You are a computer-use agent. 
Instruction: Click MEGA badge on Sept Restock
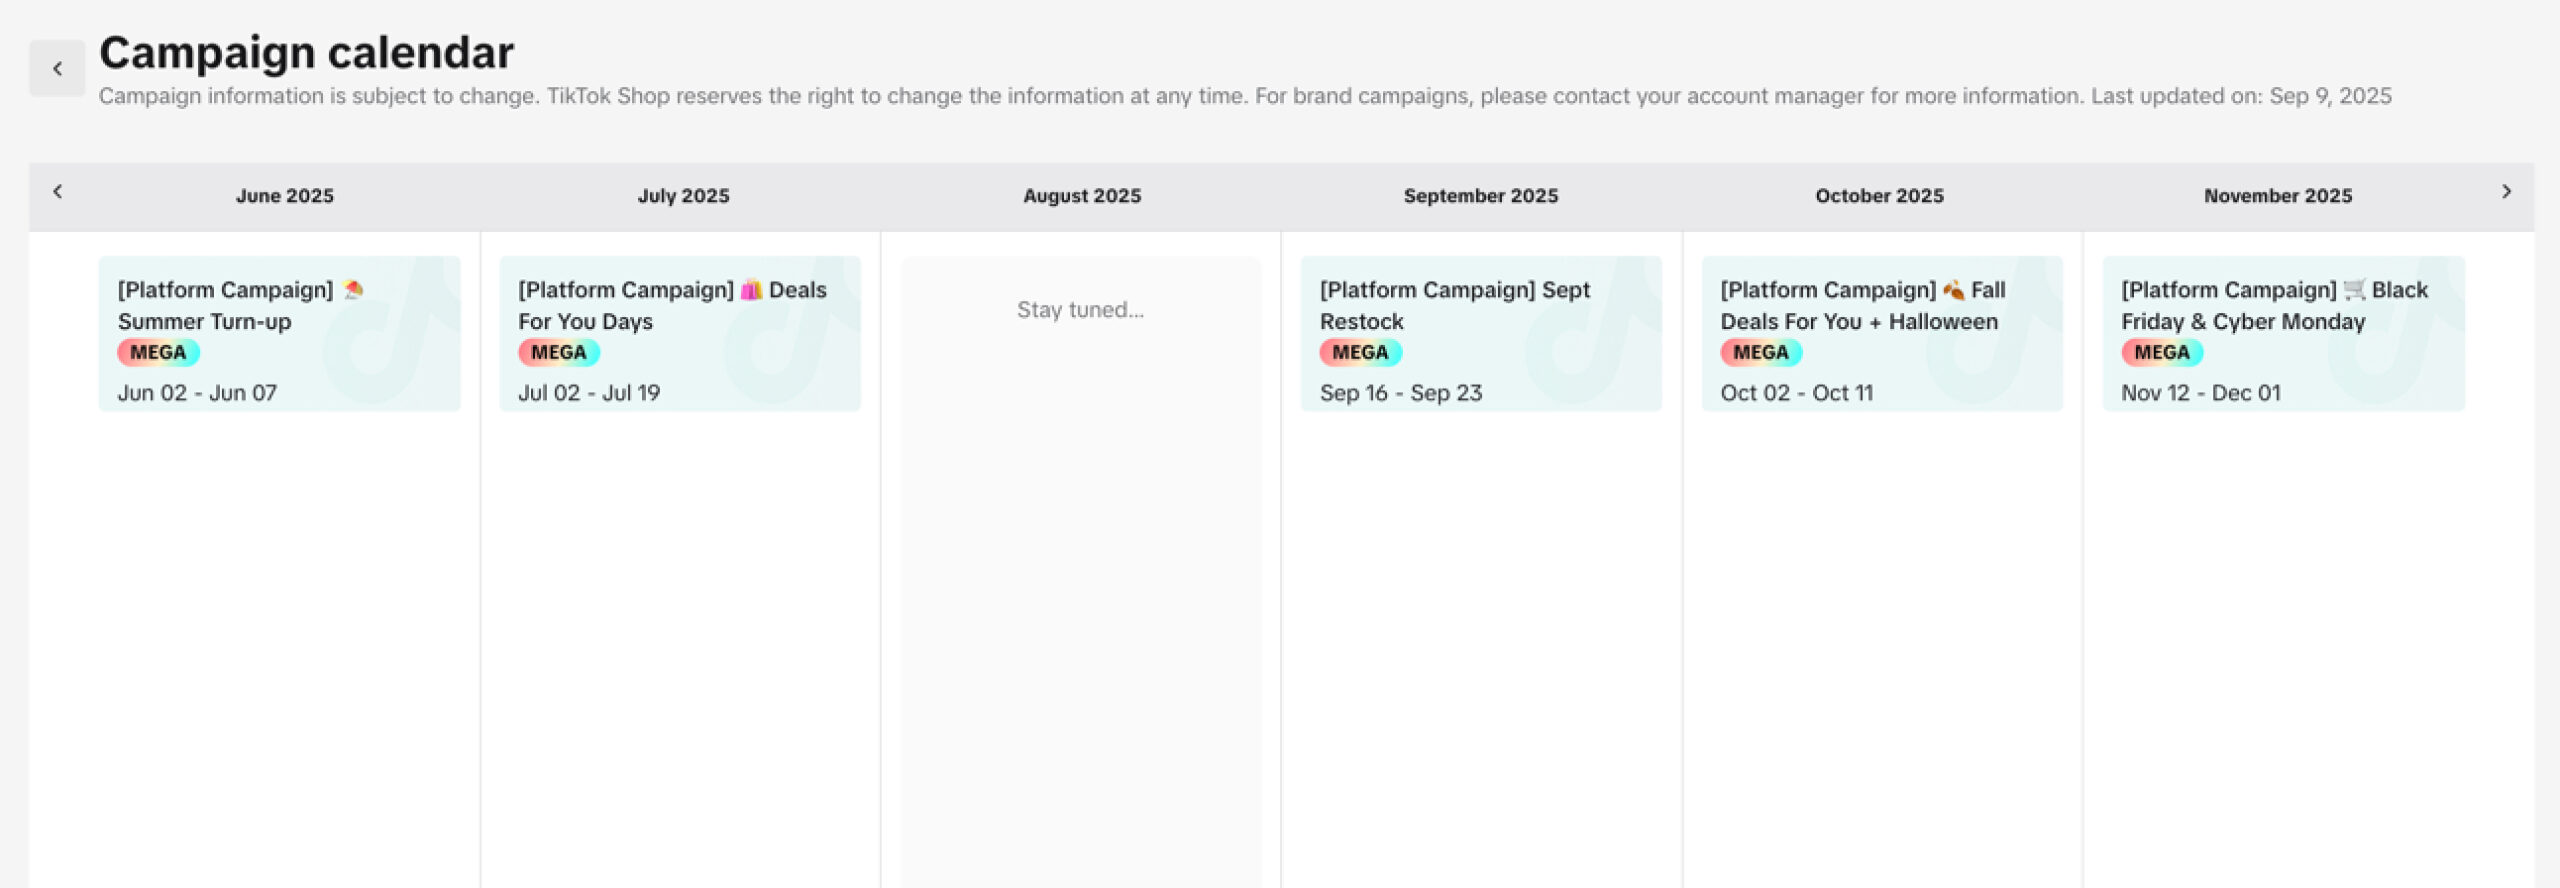(1360, 353)
